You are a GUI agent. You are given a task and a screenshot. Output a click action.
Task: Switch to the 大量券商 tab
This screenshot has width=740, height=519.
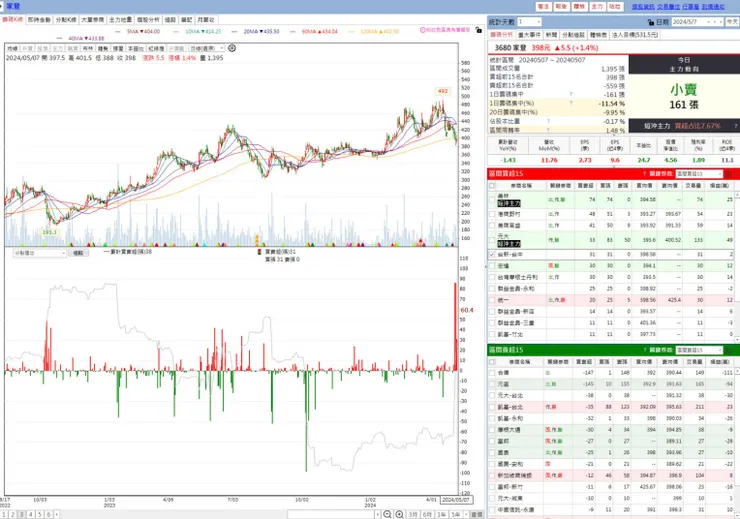point(92,20)
